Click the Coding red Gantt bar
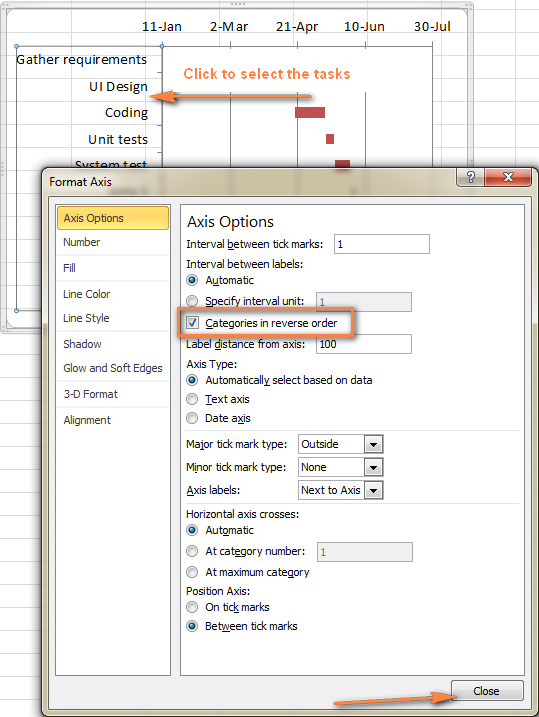The height and width of the screenshot is (717, 539). pos(310,112)
